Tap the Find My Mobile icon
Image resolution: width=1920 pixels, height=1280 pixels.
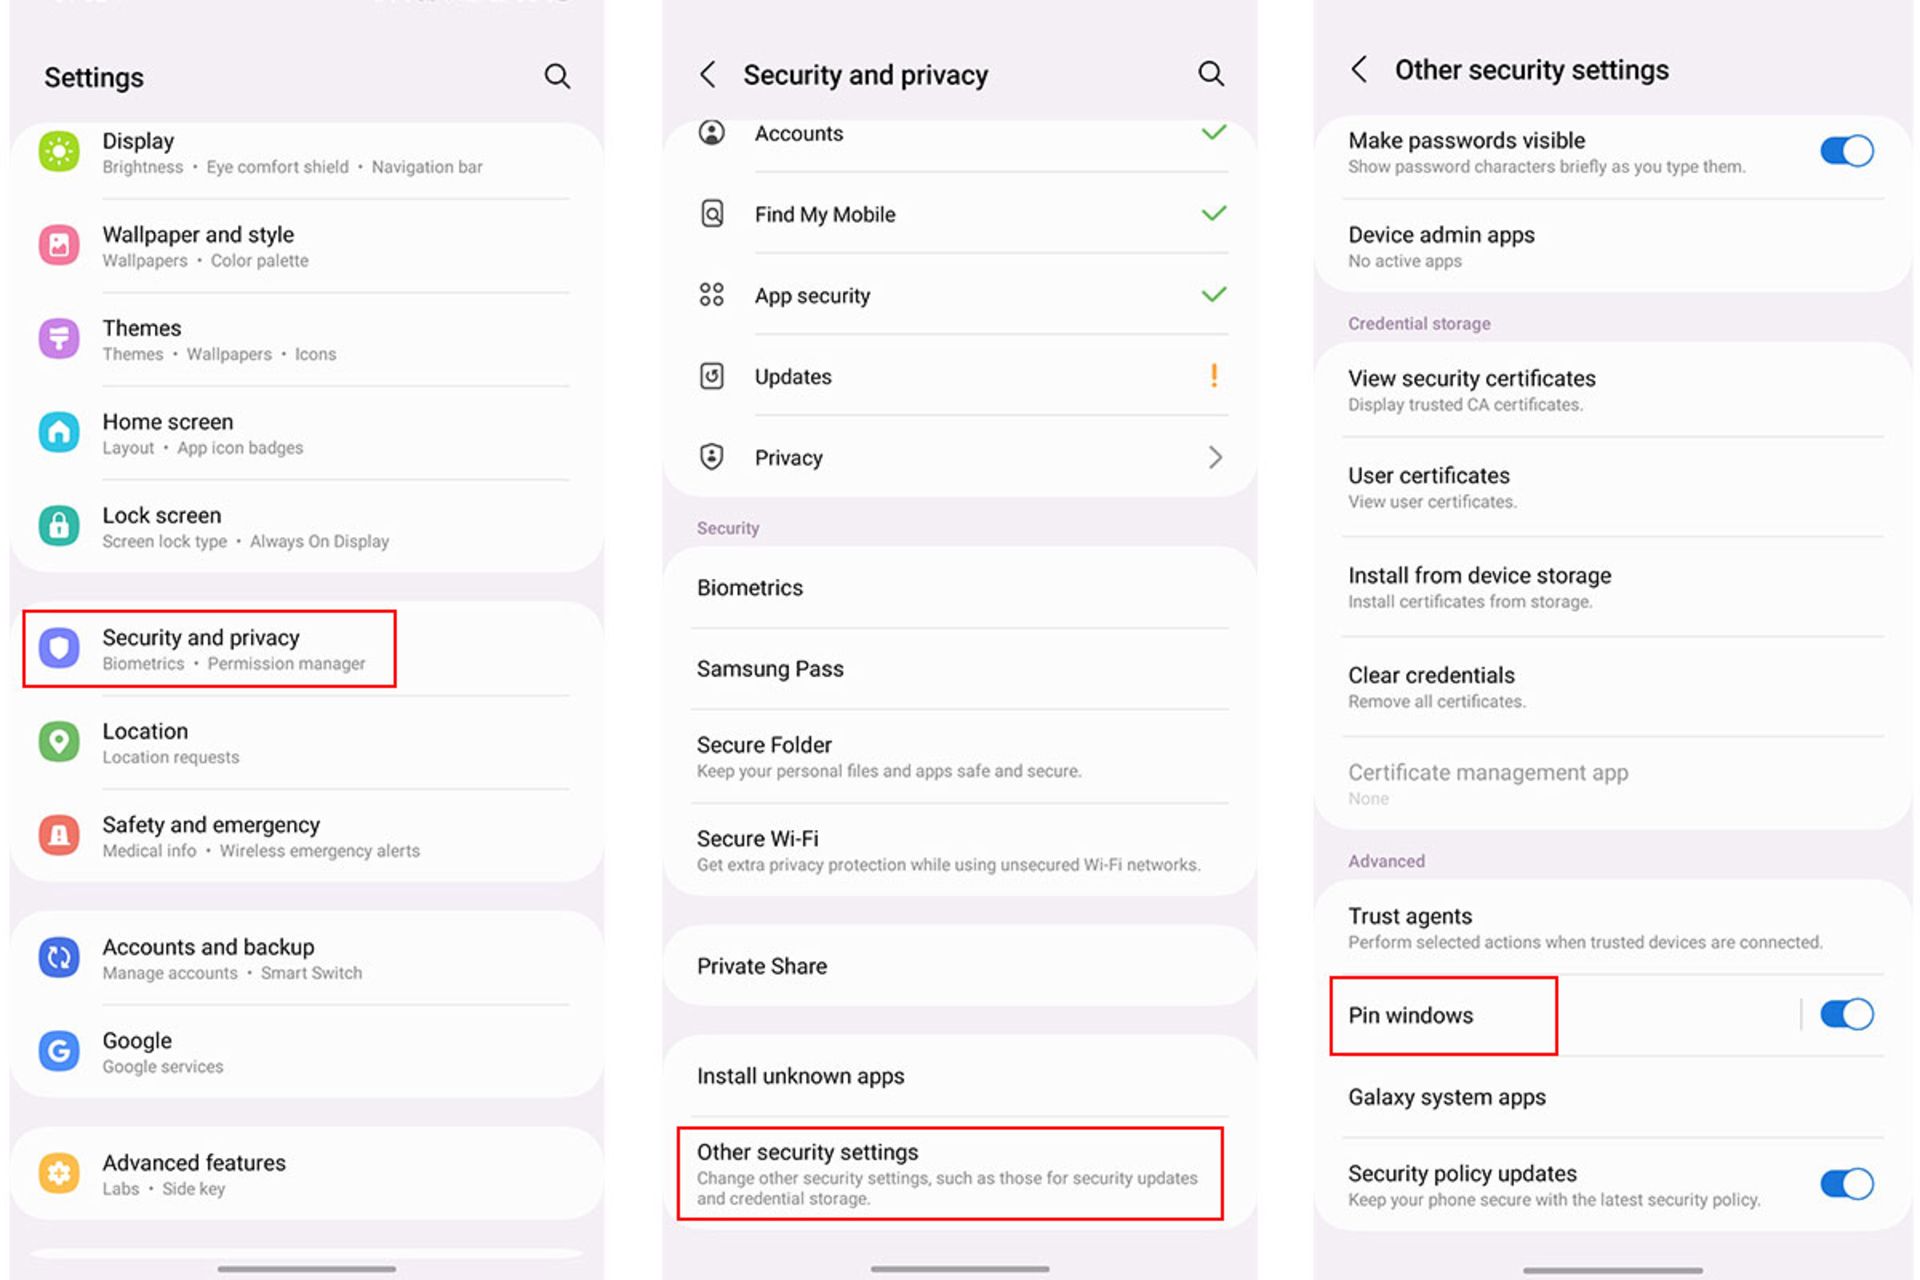[x=712, y=213]
